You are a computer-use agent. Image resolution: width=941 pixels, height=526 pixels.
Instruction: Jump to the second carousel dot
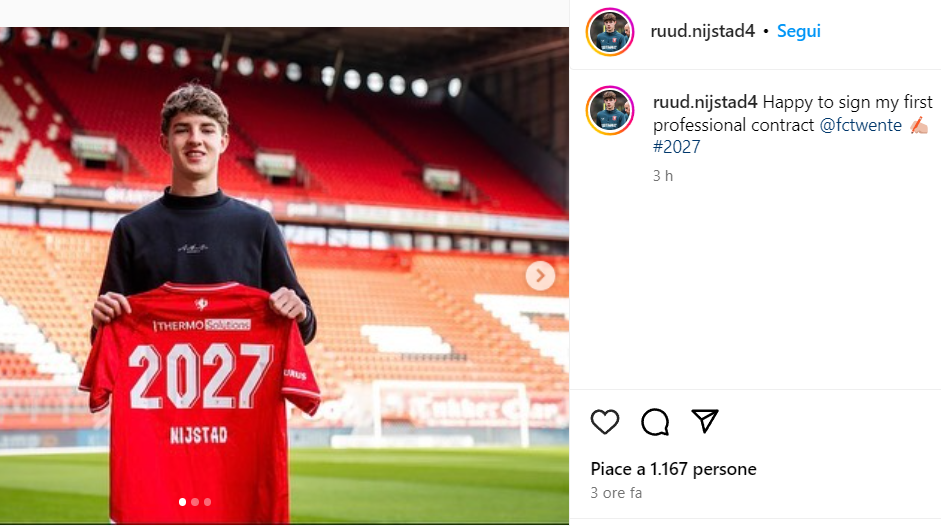click(195, 502)
